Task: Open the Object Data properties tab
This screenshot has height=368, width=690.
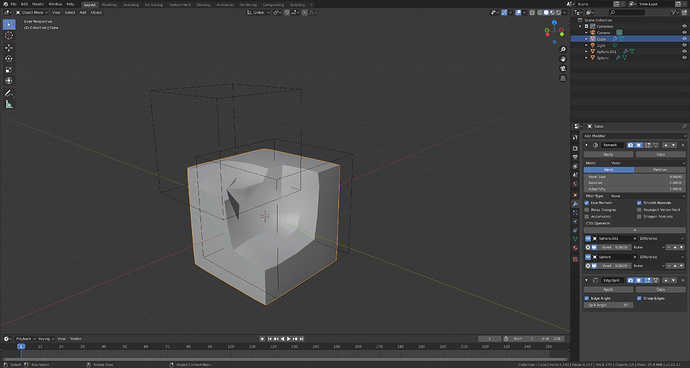Action: click(x=575, y=239)
